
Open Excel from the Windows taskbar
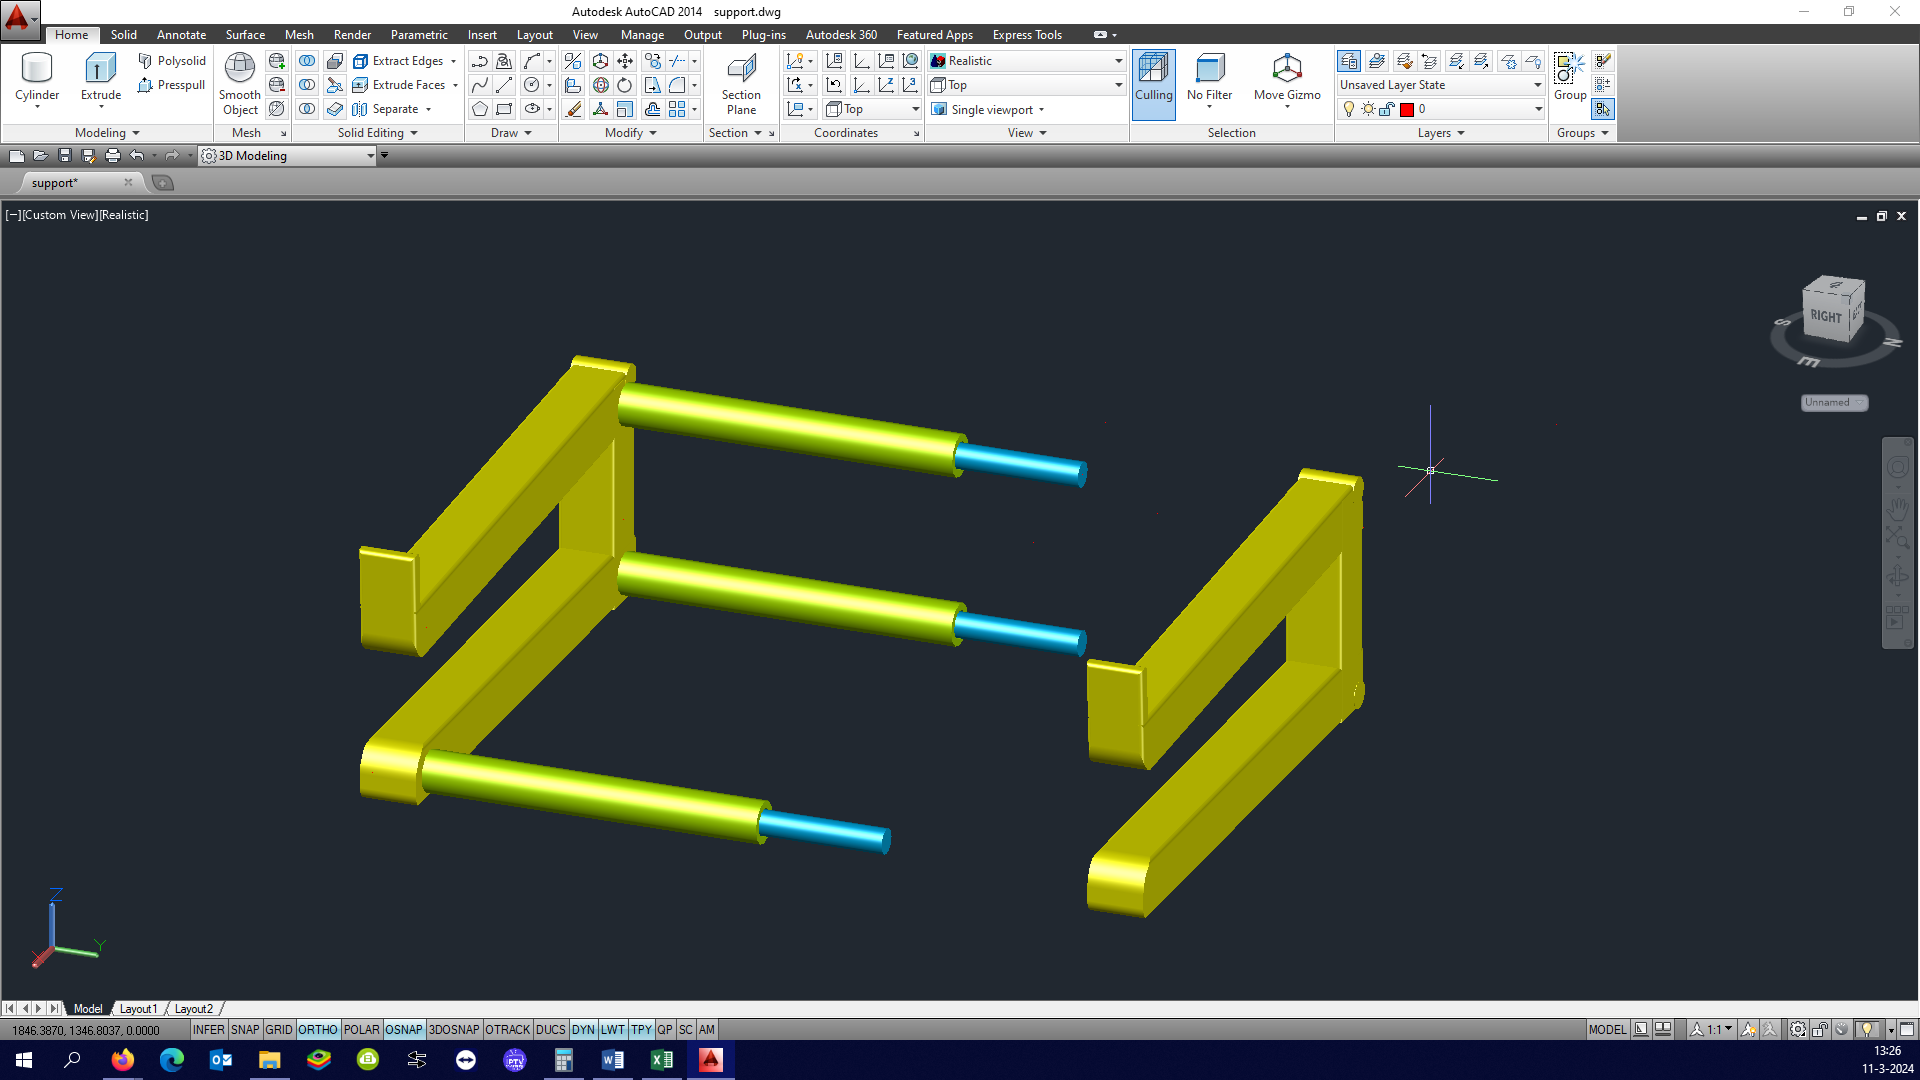pyautogui.click(x=661, y=1060)
